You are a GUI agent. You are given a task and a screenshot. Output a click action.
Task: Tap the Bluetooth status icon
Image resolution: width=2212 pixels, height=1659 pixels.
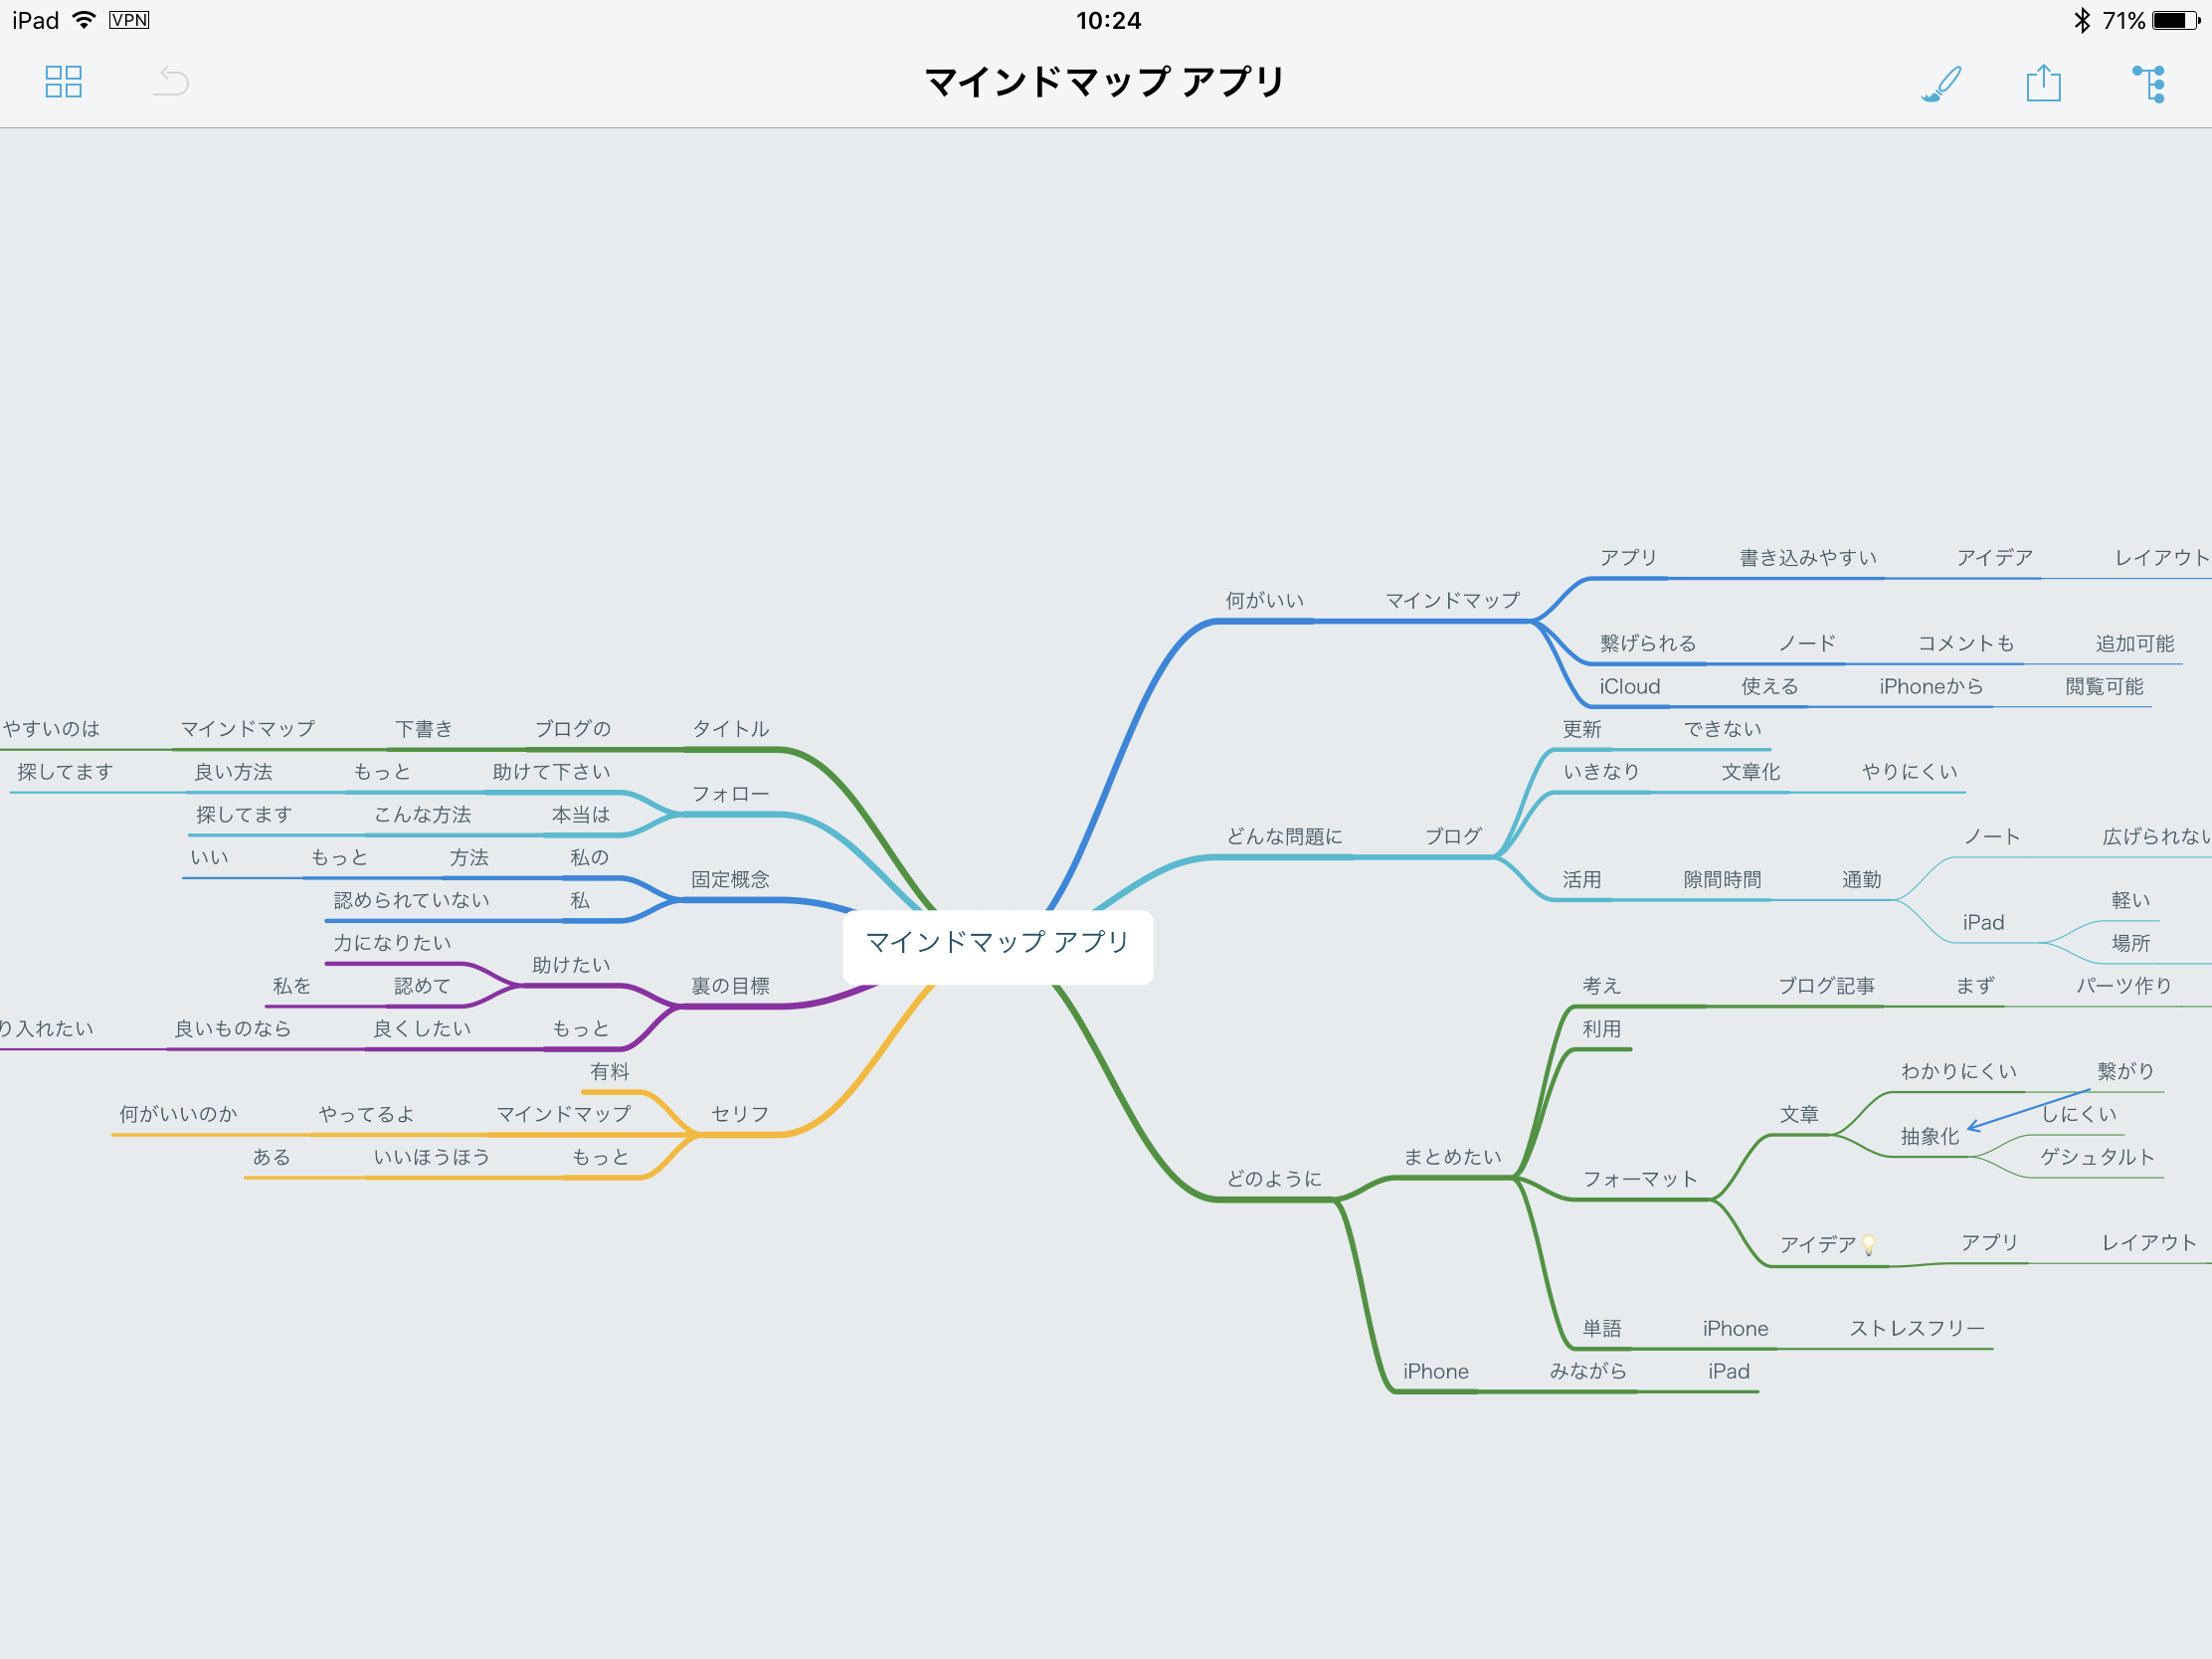pos(2081,20)
